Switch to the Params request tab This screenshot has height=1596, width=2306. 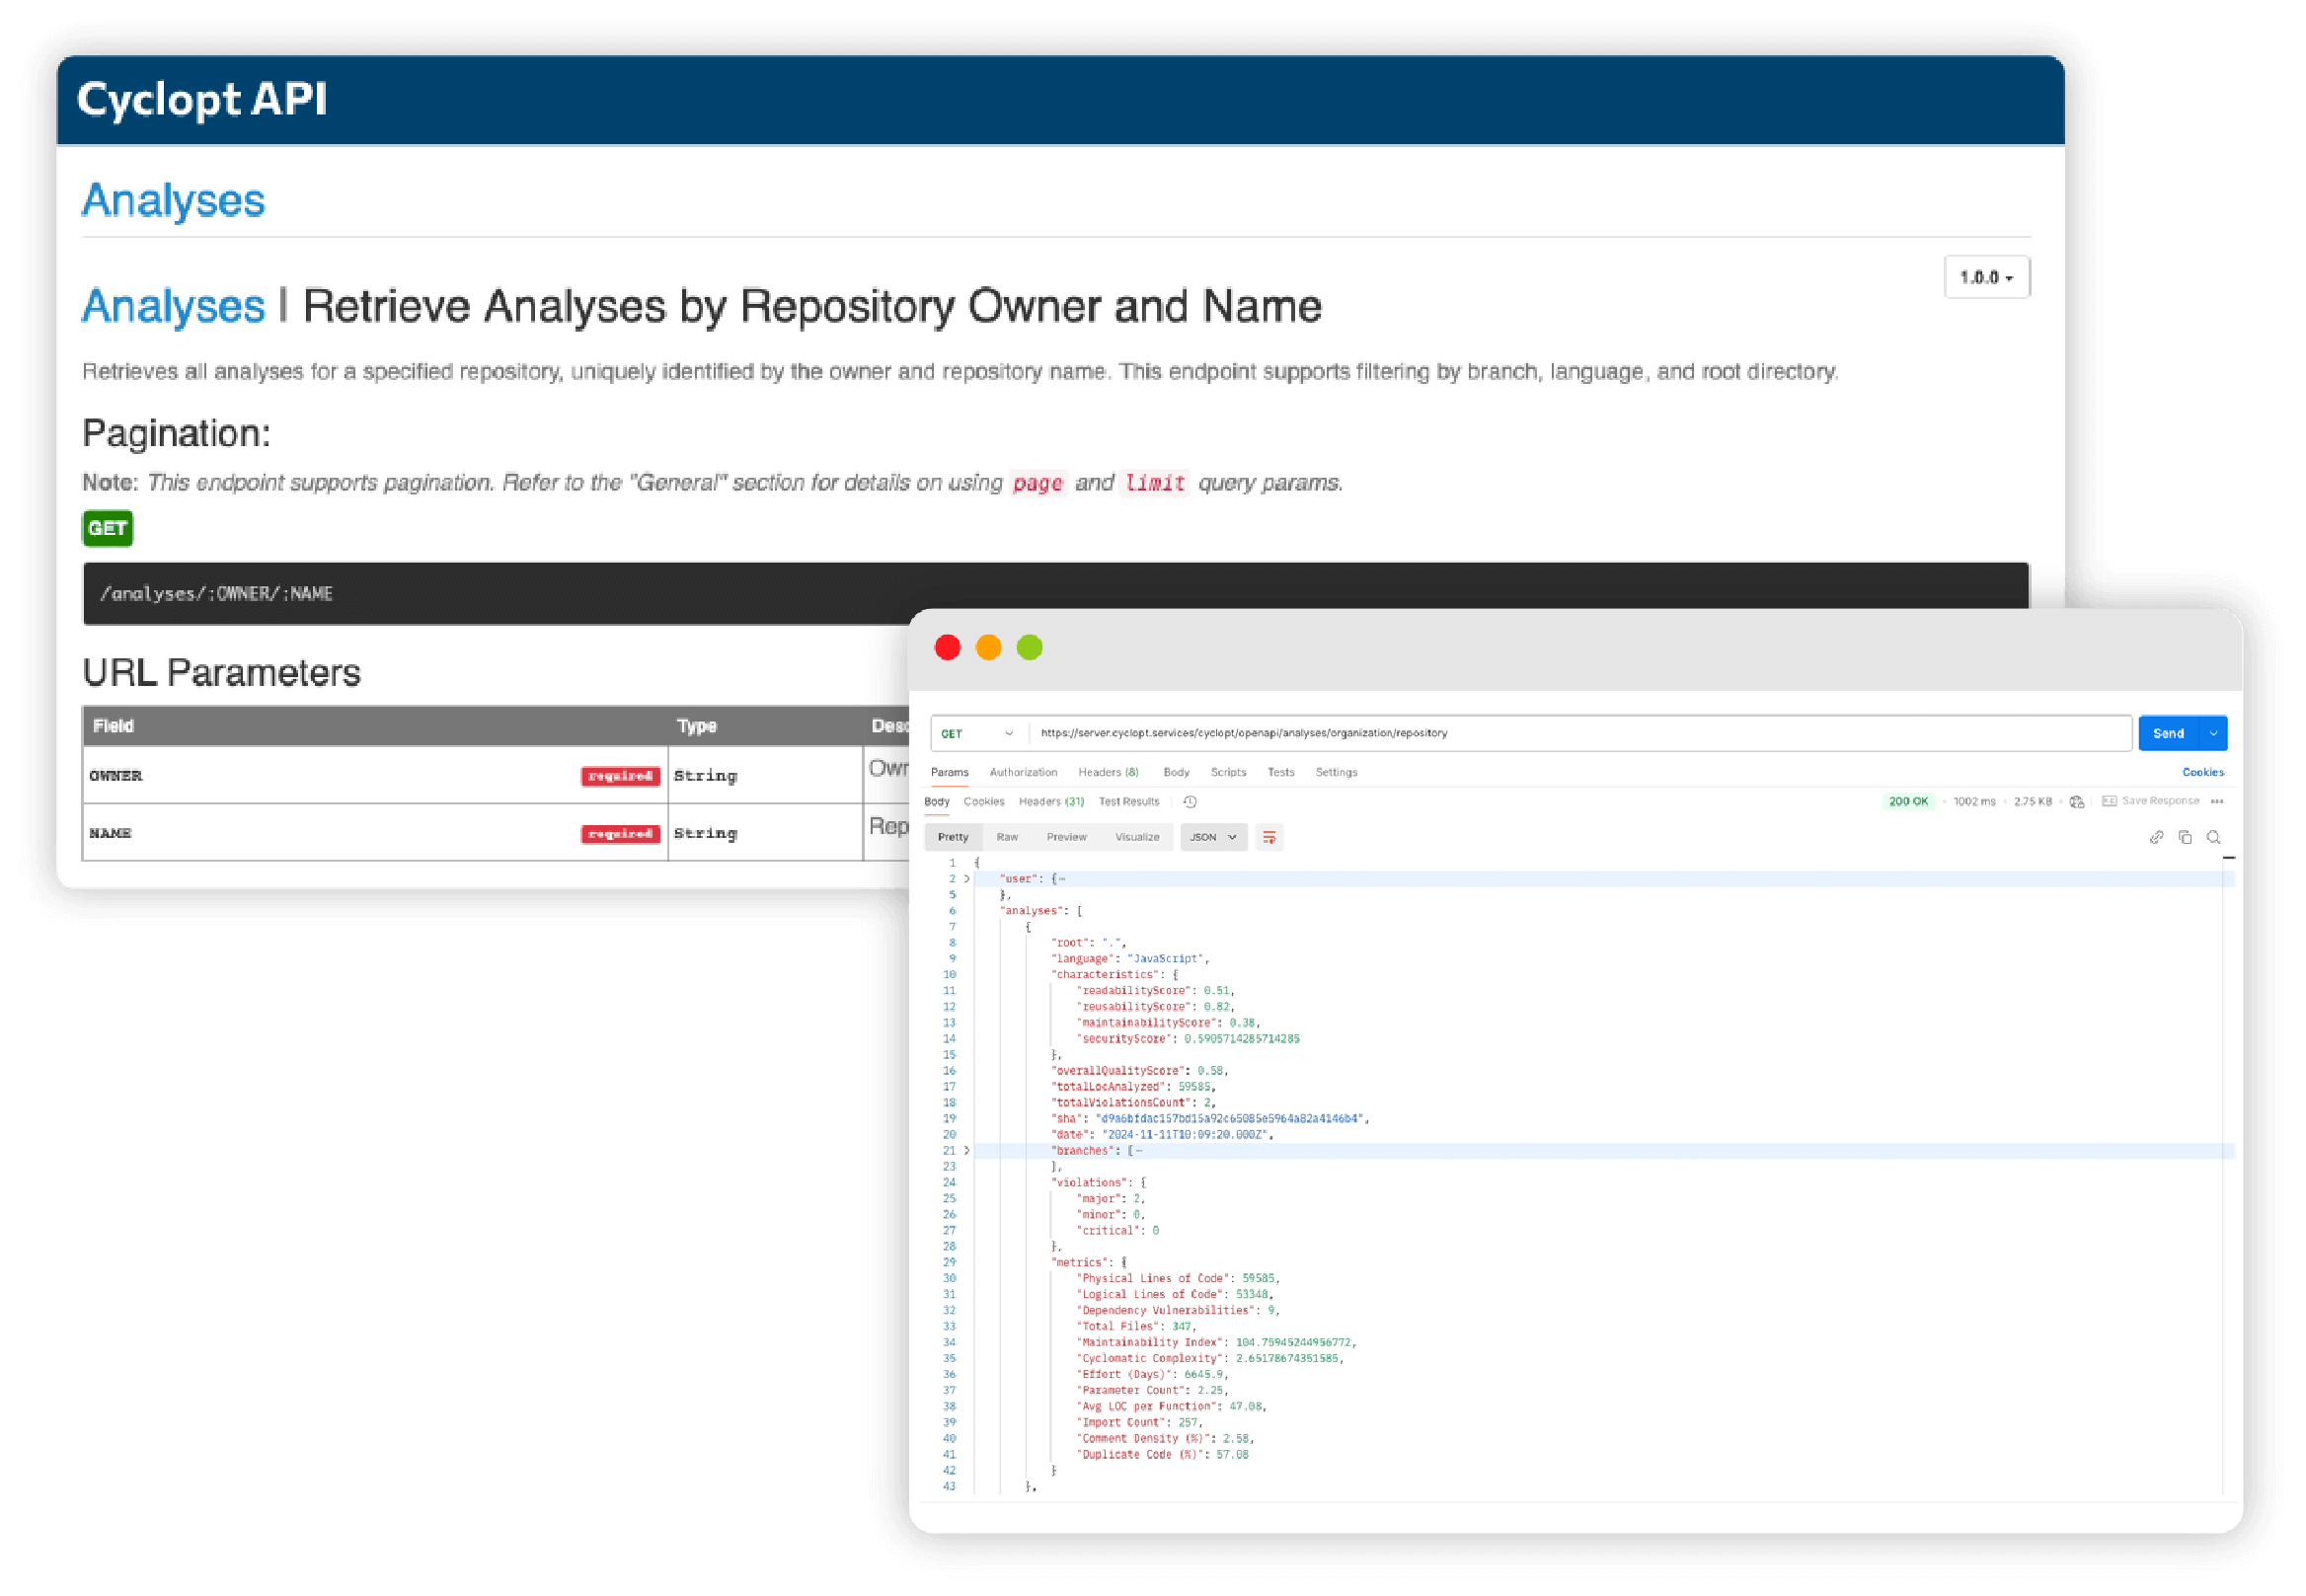coord(949,772)
